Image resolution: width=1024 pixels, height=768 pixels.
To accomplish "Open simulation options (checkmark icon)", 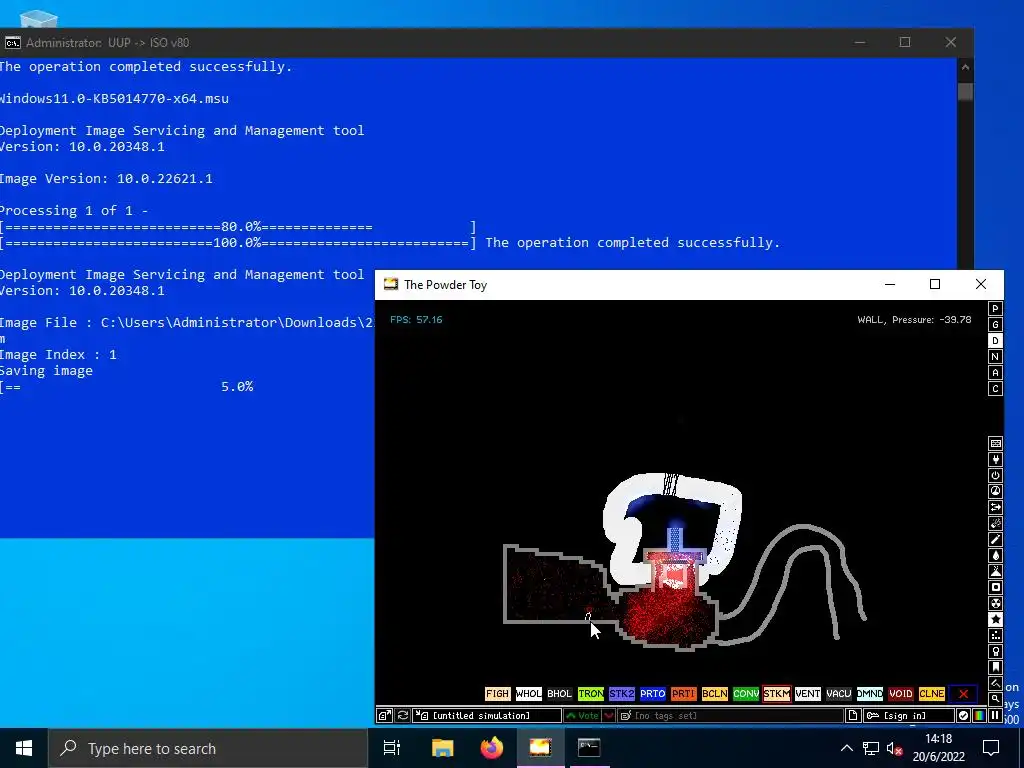I will tap(963, 716).
